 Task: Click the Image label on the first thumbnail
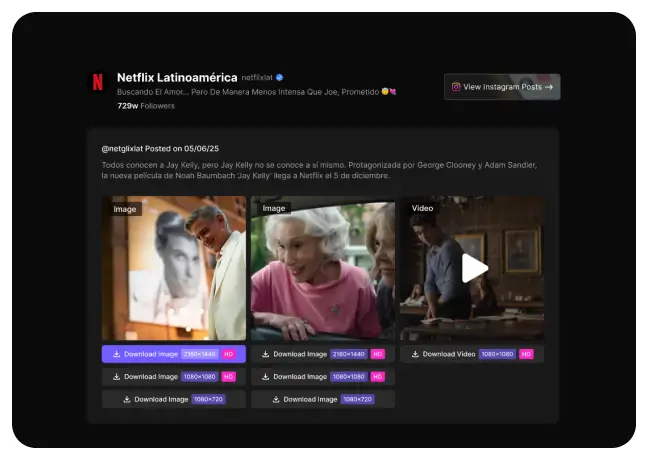(125, 209)
